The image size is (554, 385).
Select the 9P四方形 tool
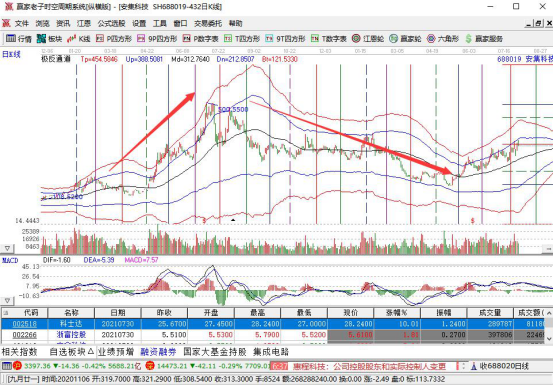[157, 38]
